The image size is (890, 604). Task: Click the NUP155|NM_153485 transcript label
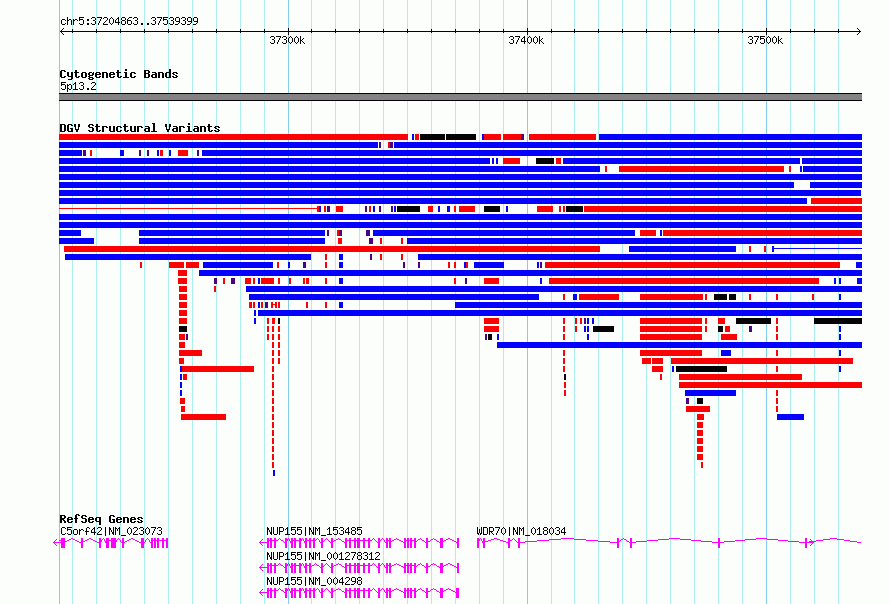tap(314, 531)
